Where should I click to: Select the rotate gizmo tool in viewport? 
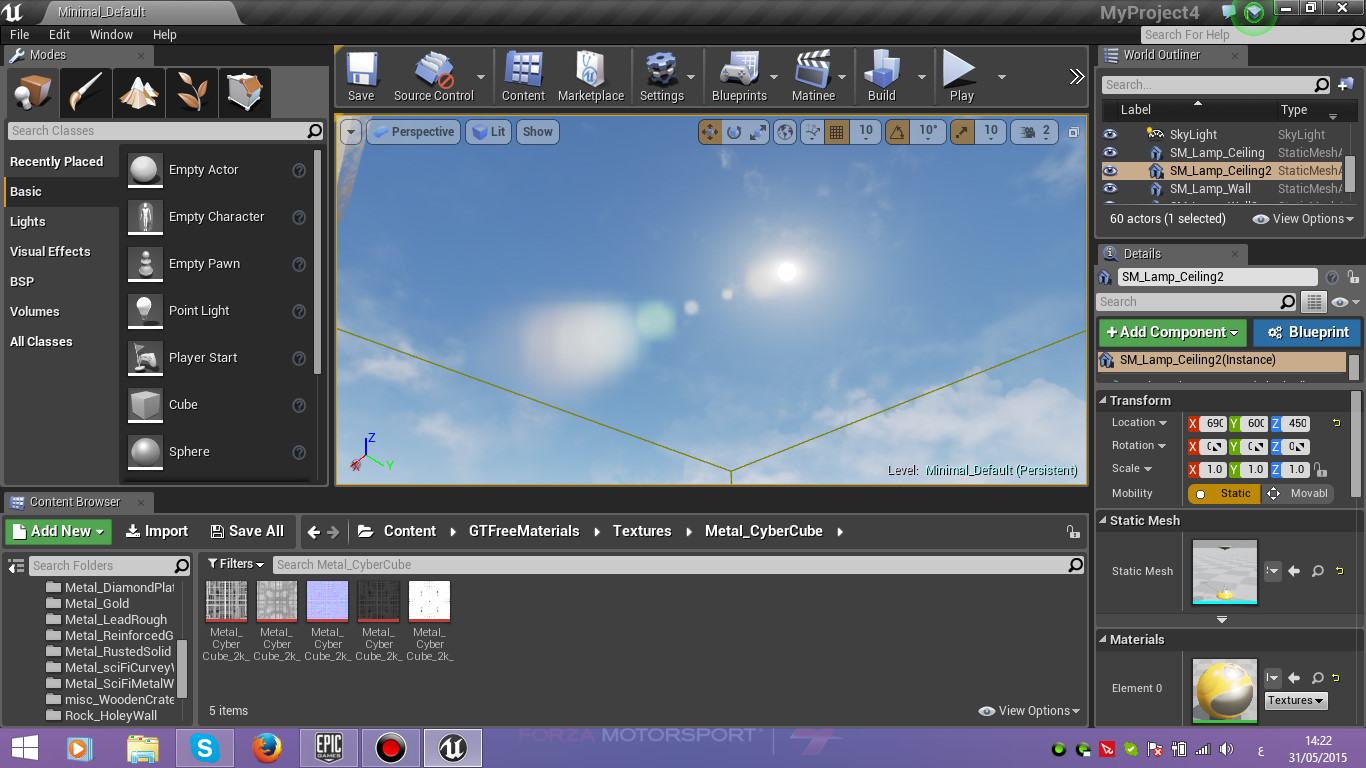[734, 131]
